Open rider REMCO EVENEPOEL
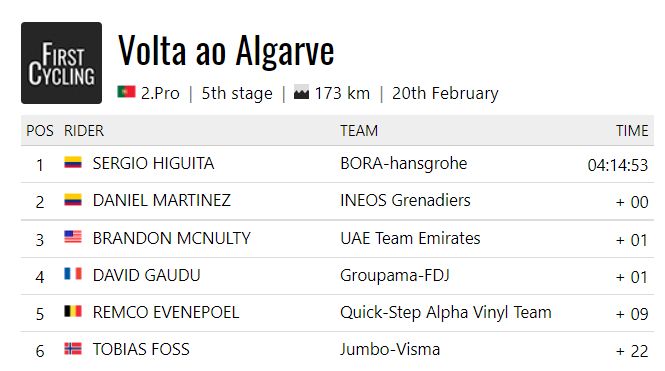 166,312
